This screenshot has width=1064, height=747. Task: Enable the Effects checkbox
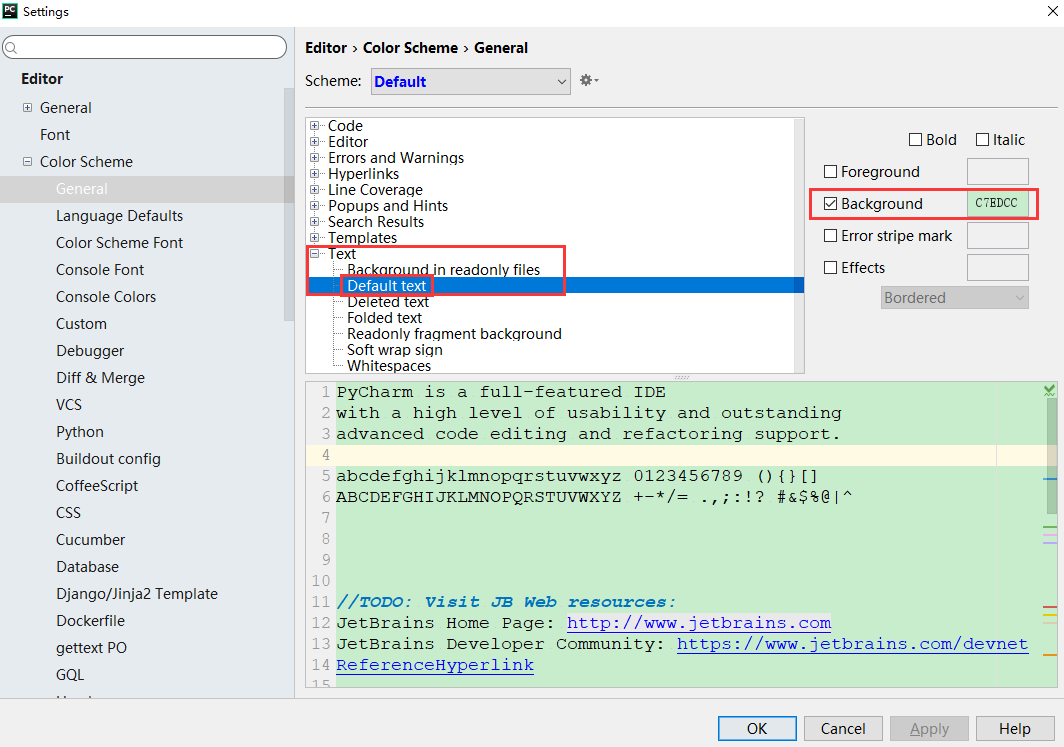tap(830, 267)
